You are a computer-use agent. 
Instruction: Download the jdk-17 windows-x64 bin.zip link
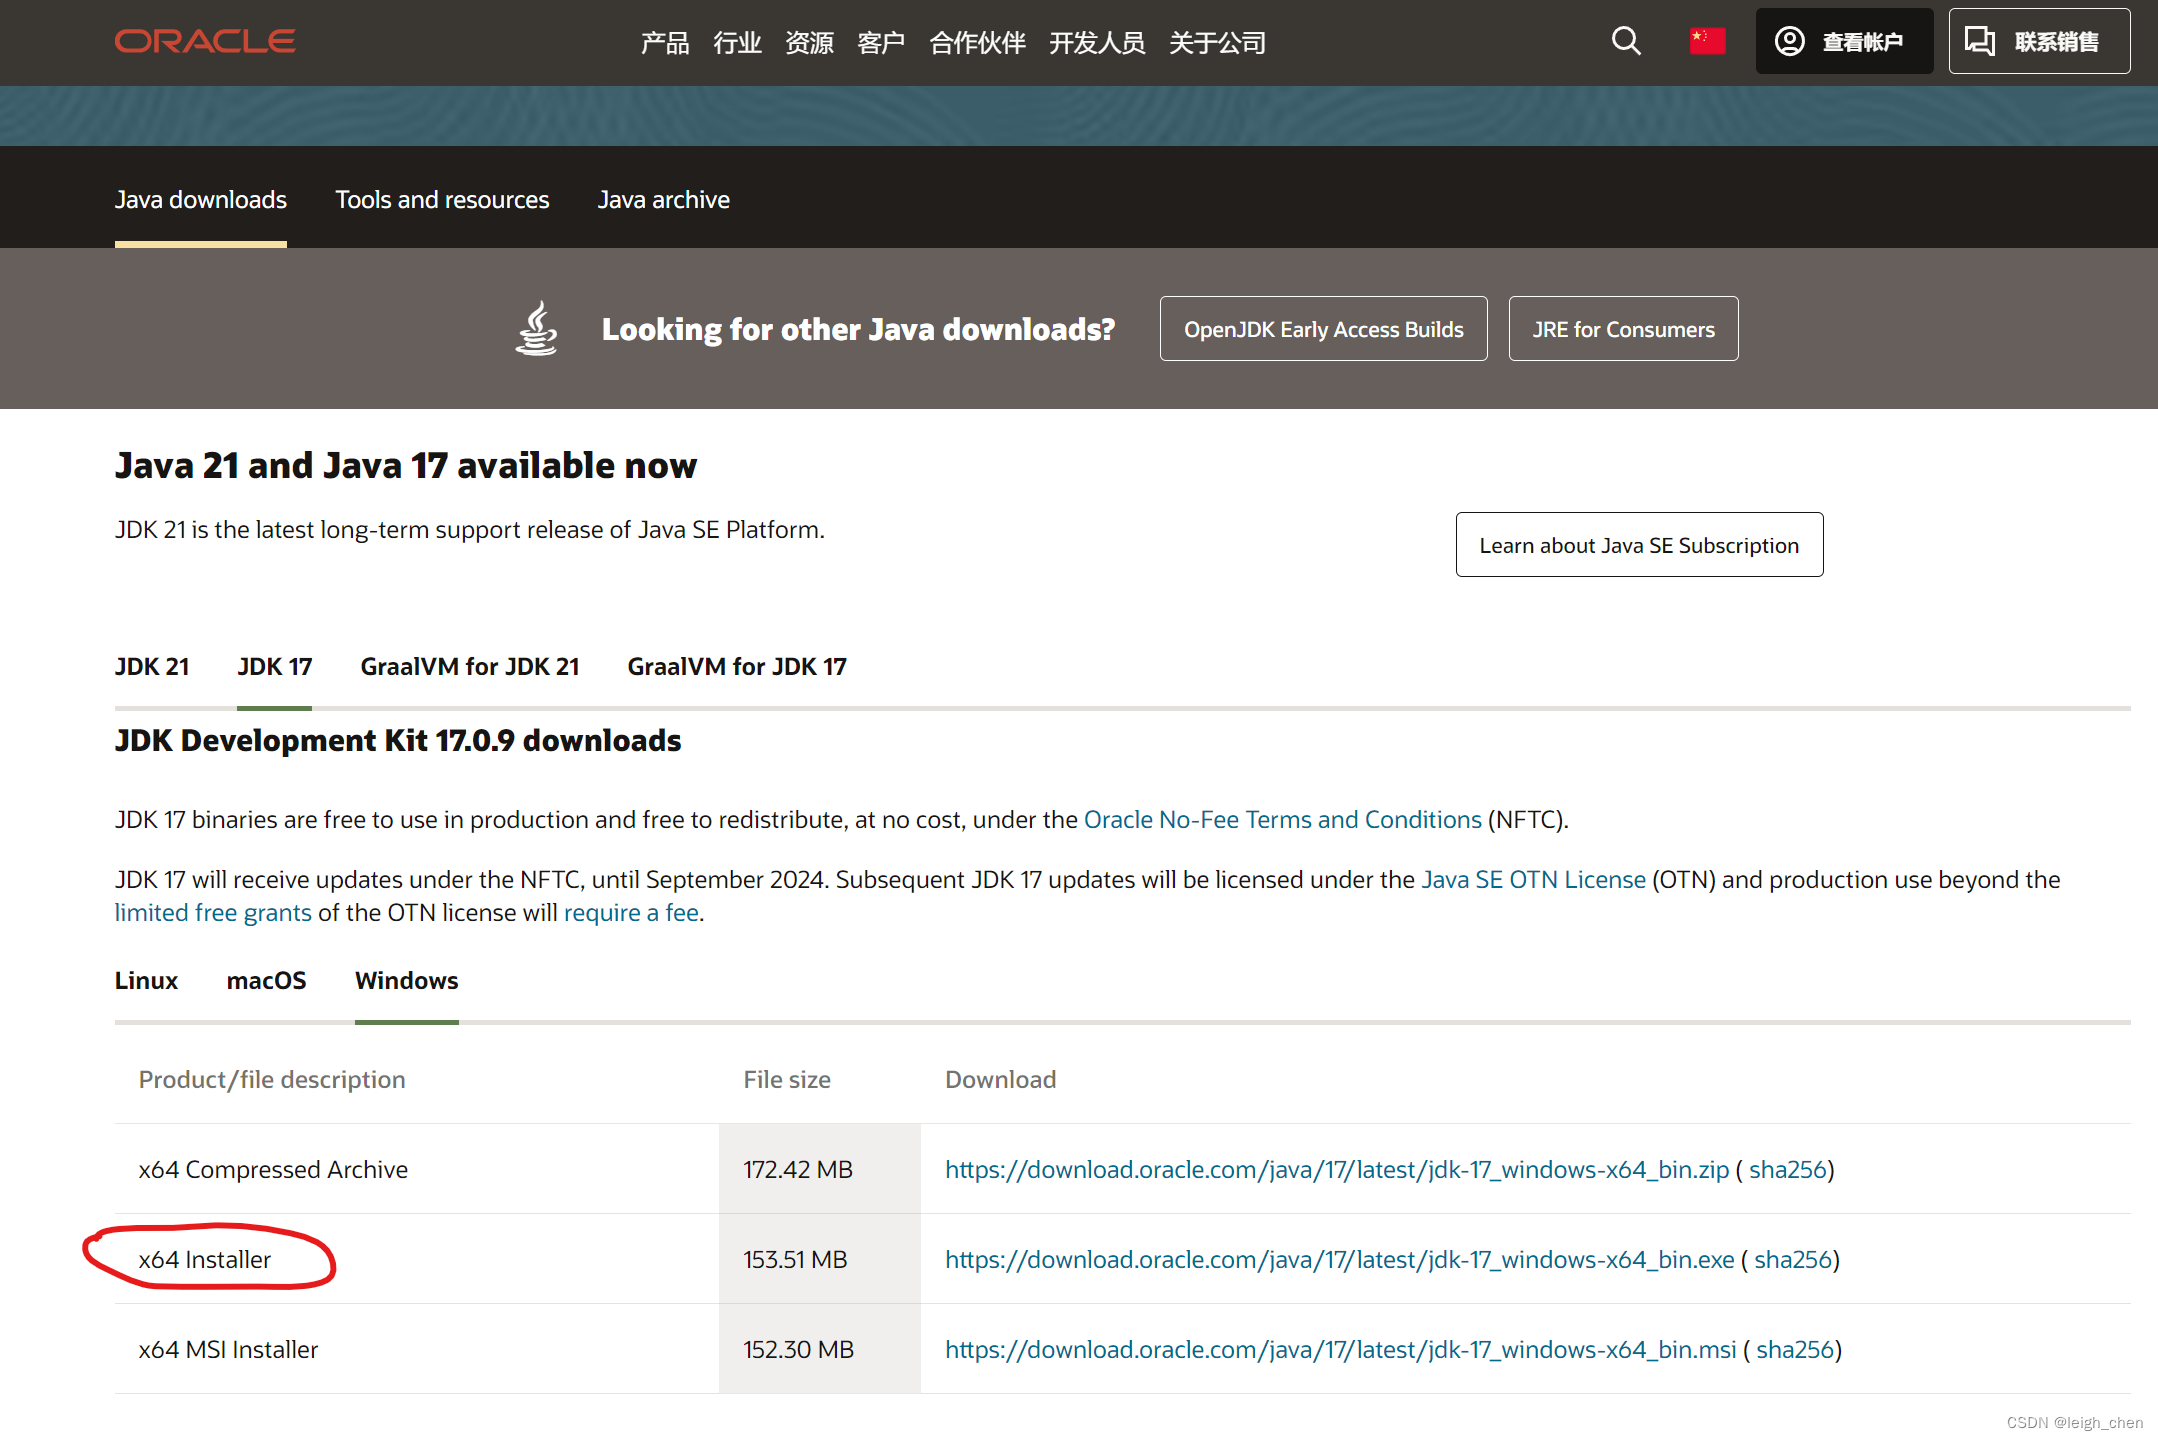coord(1337,1169)
